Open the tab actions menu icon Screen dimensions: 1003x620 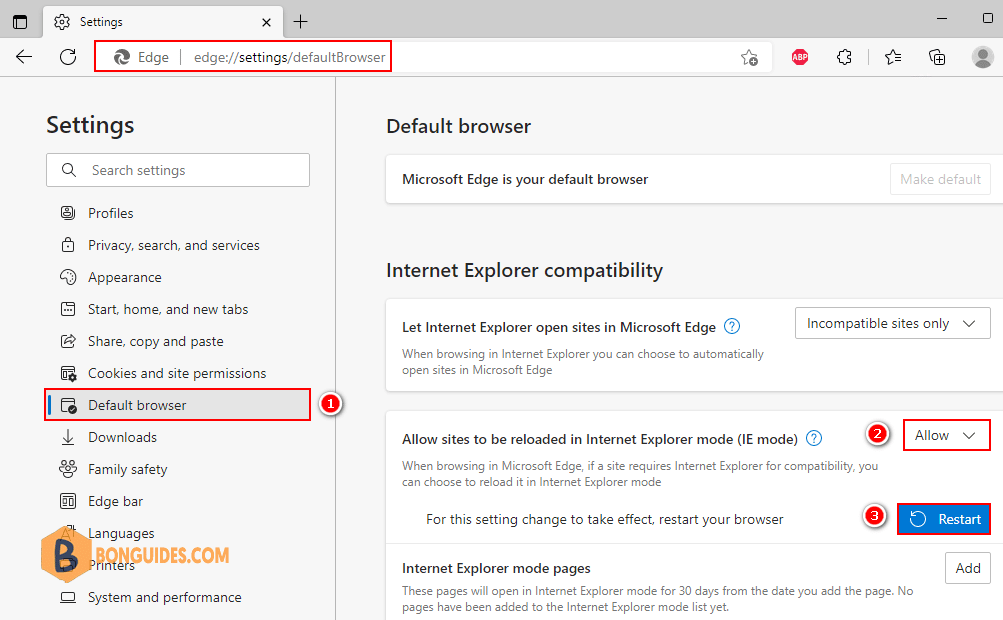pyautogui.click(x=20, y=22)
